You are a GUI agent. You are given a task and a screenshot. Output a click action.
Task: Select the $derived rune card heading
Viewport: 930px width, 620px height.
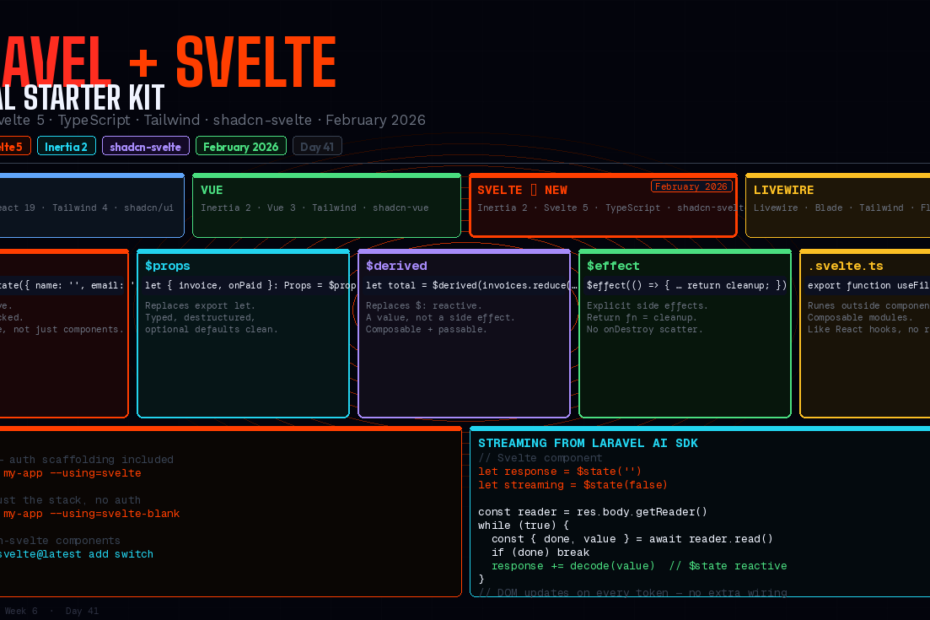point(396,266)
